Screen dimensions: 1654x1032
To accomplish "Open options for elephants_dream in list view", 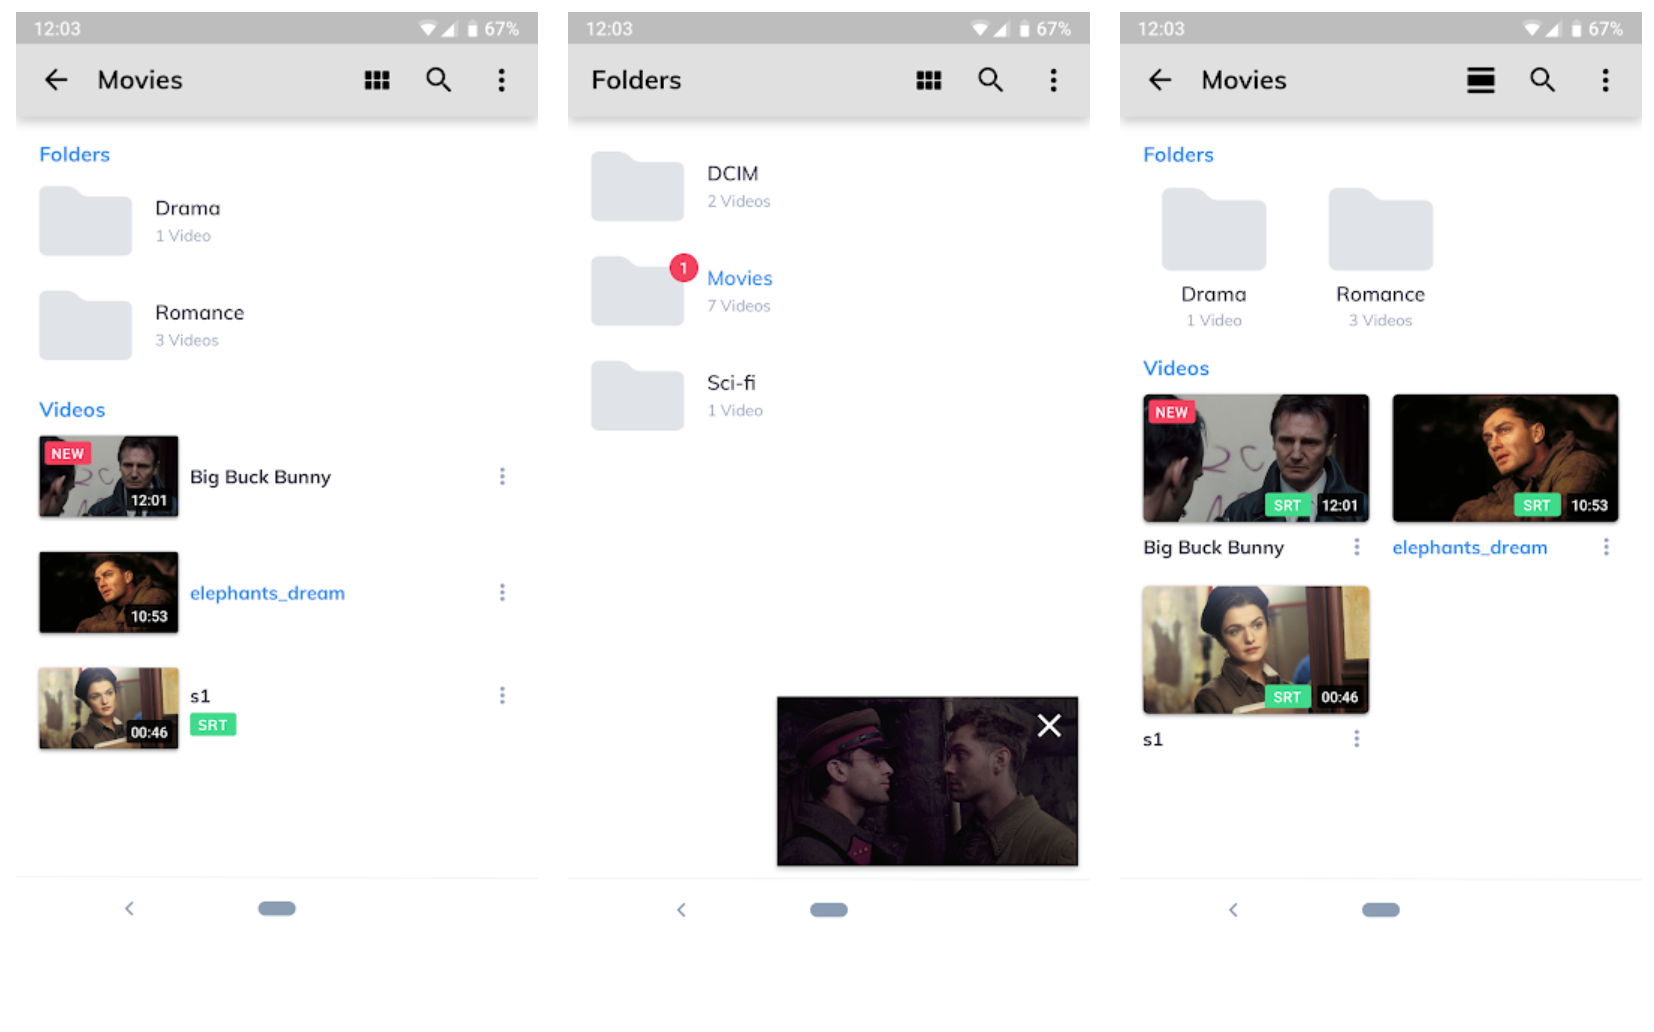I will [502, 593].
